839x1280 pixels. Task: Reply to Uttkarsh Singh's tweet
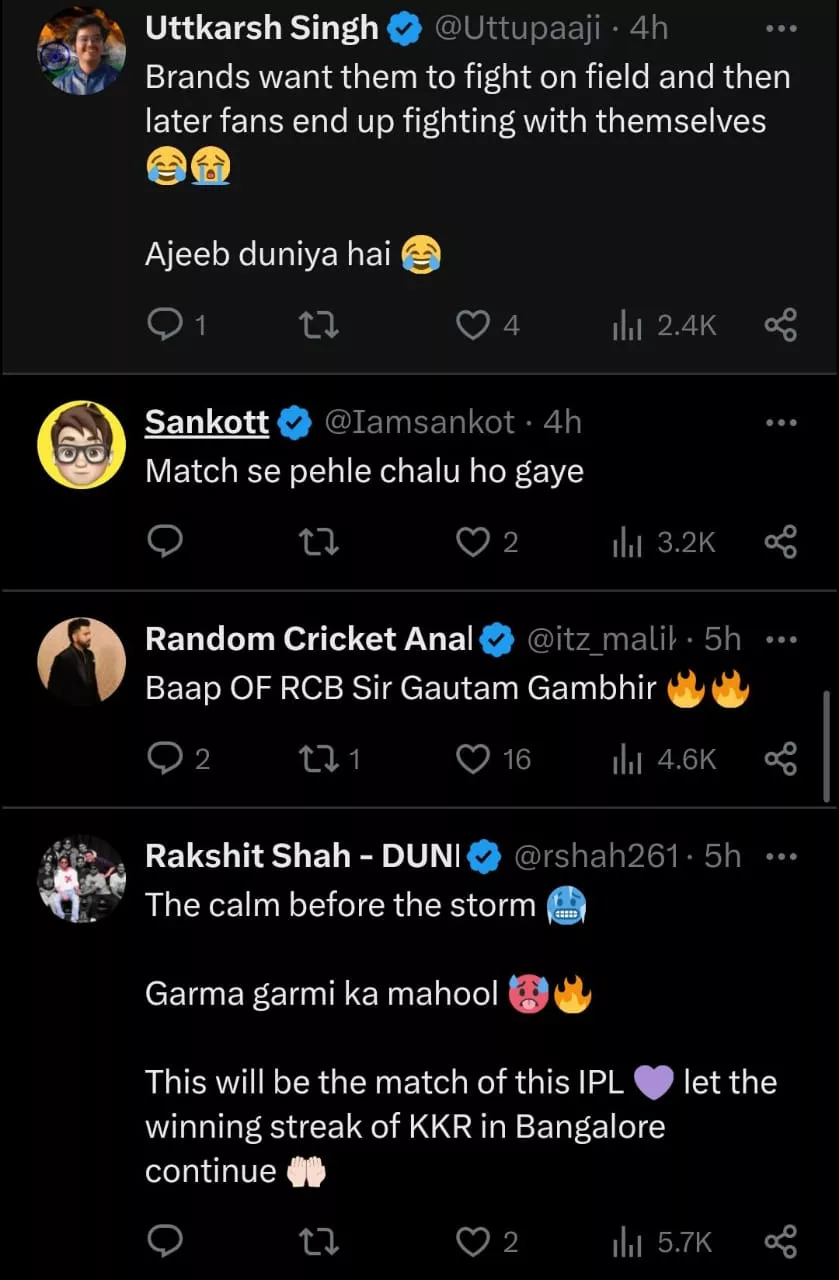(x=164, y=325)
